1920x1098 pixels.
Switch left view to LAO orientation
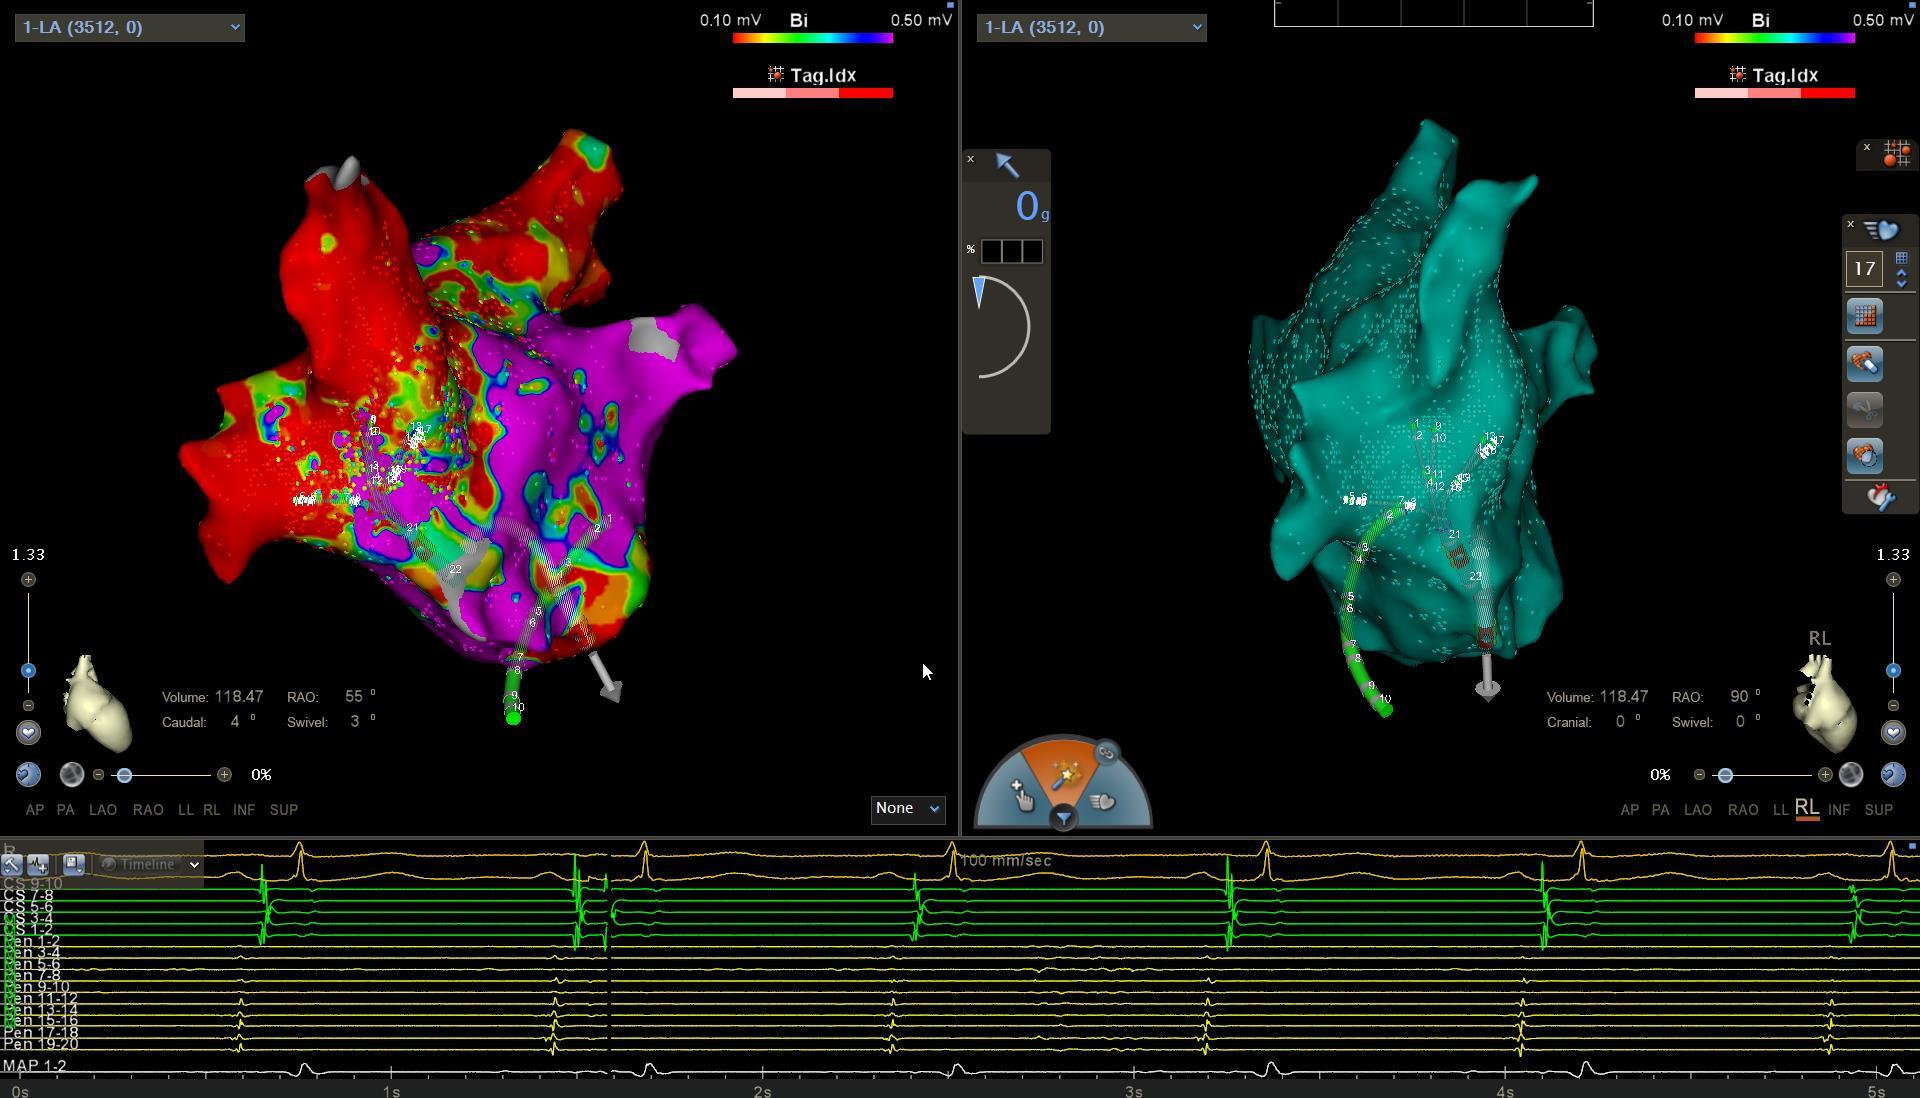point(103,810)
